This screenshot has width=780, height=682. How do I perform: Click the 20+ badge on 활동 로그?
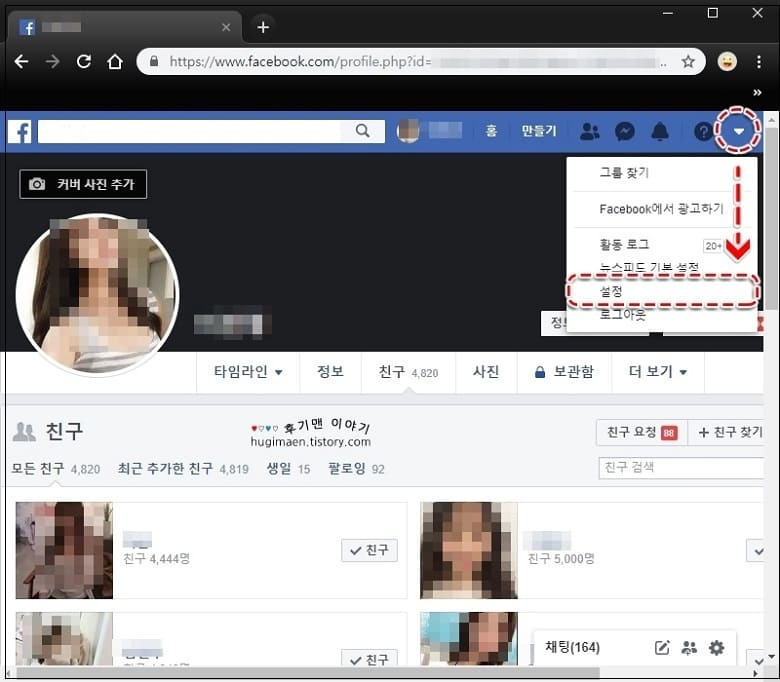pos(713,246)
